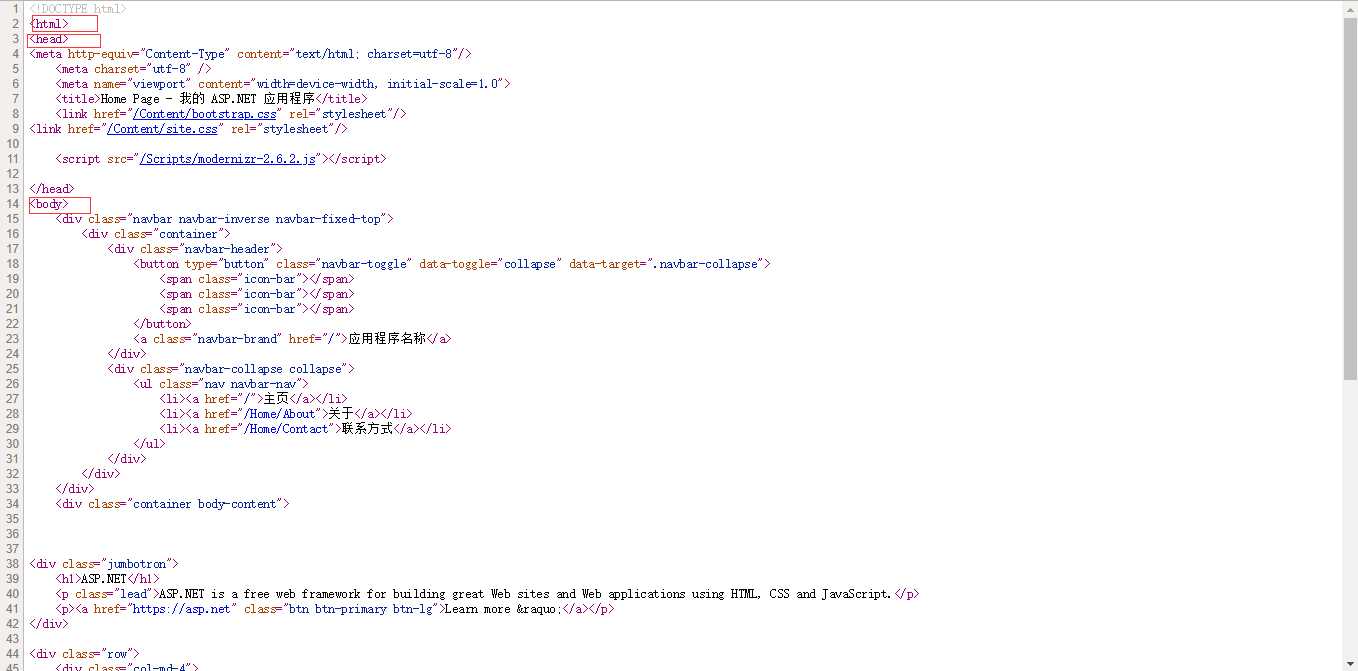1358x671 pixels.
Task: Click the navbar-collapse collapse div line
Action: point(231,369)
